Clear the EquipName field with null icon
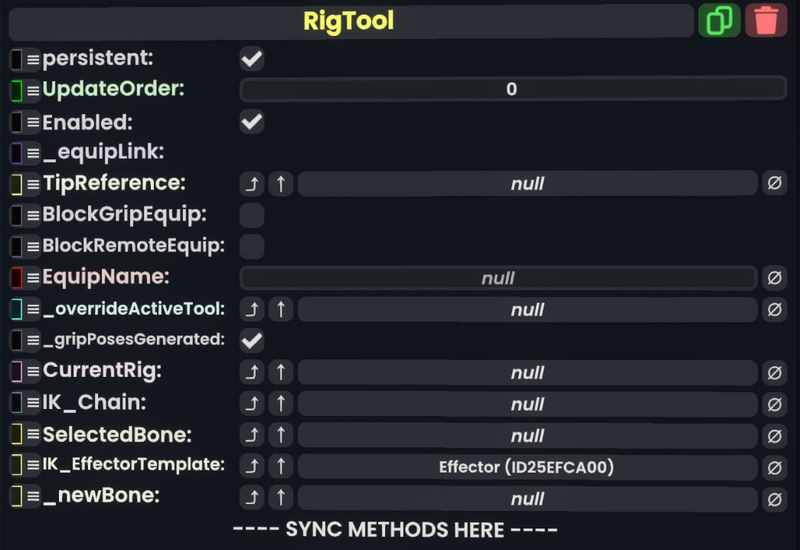The width and height of the screenshot is (800, 550). [774, 278]
